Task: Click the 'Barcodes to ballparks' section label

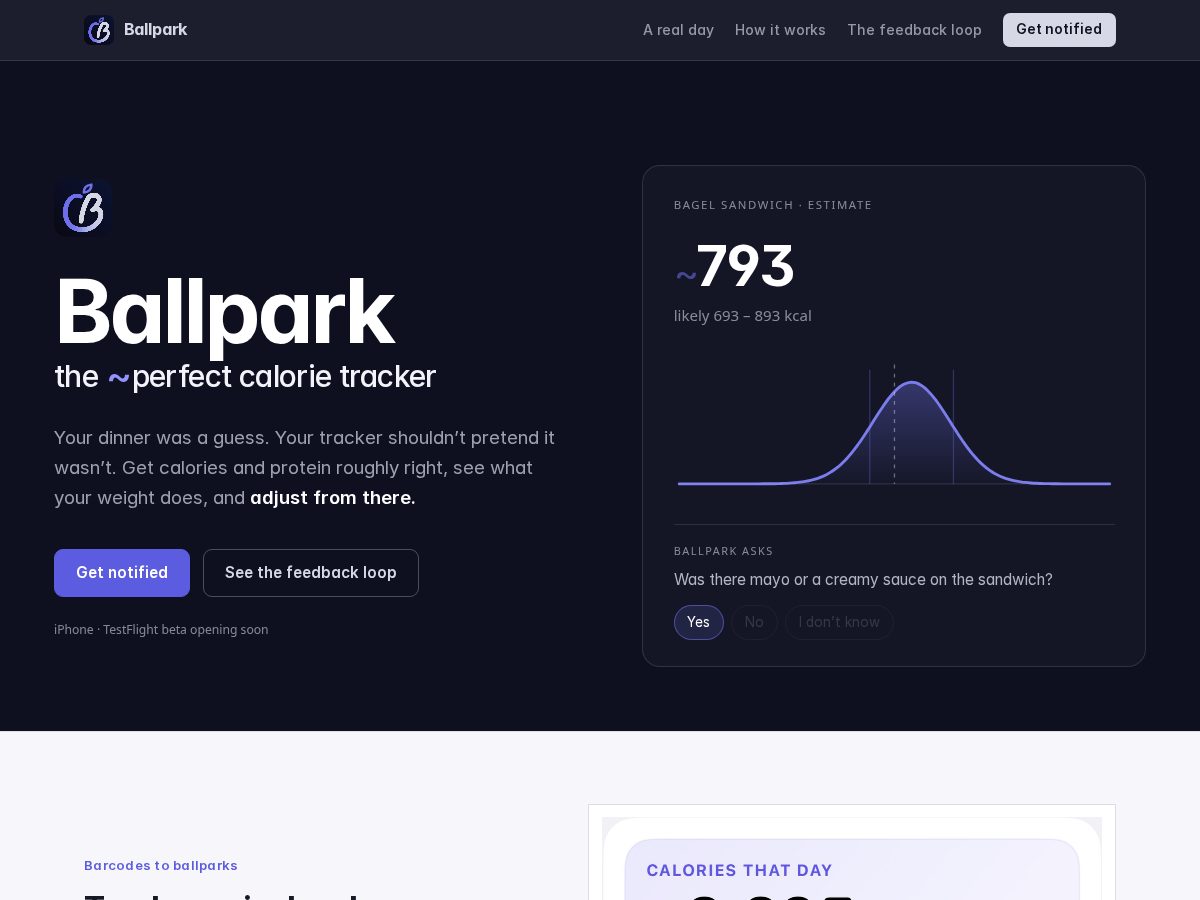Action: 161,866
